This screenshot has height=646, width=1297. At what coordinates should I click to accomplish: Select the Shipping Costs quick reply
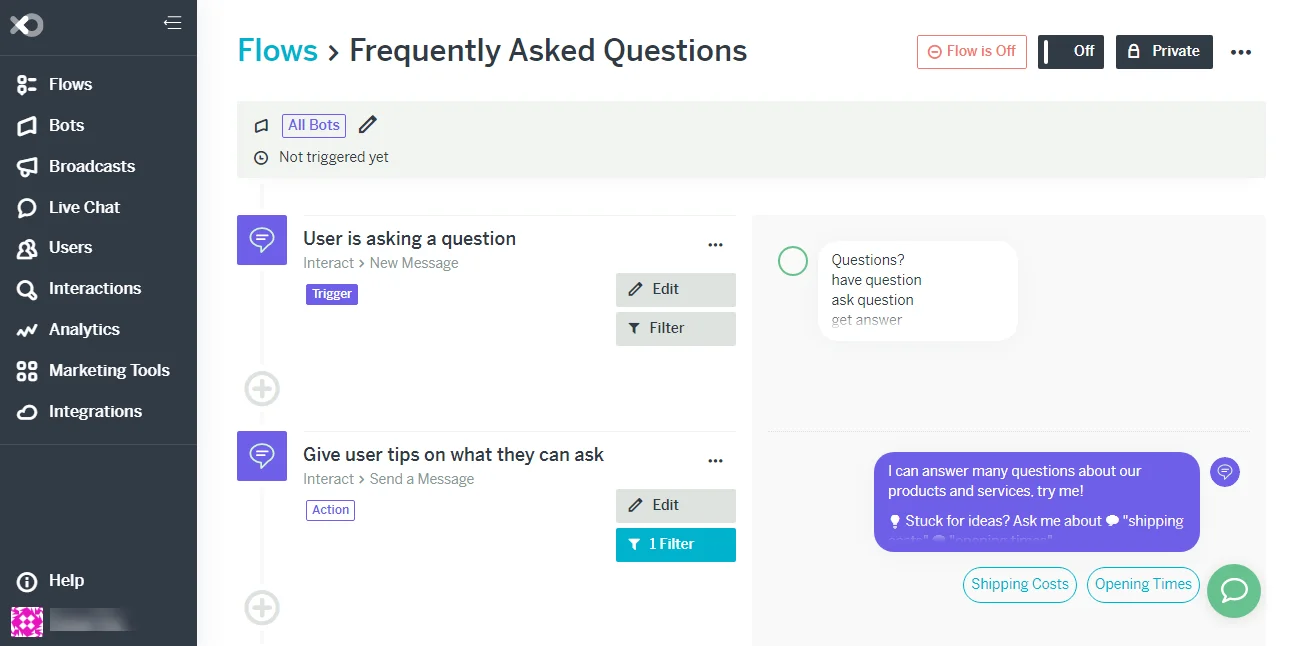tap(1019, 585)
